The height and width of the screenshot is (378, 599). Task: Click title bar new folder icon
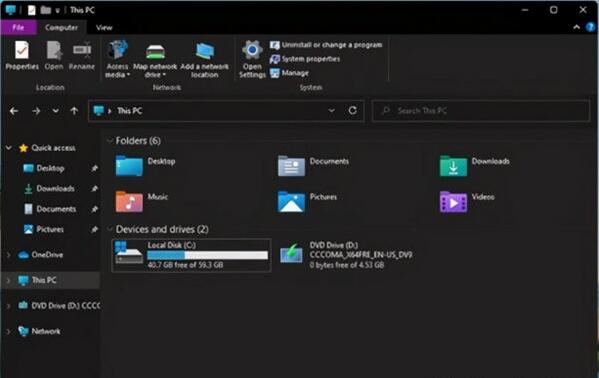click(x=46, y=10)
